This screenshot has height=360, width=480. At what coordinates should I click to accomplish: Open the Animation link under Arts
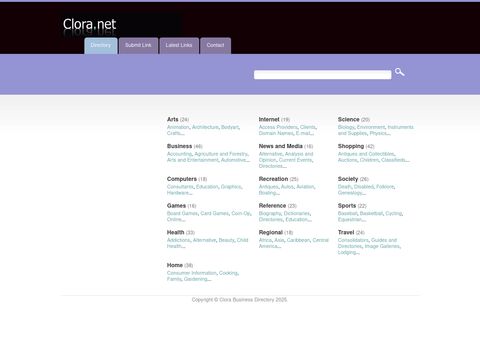pos(178,127)
